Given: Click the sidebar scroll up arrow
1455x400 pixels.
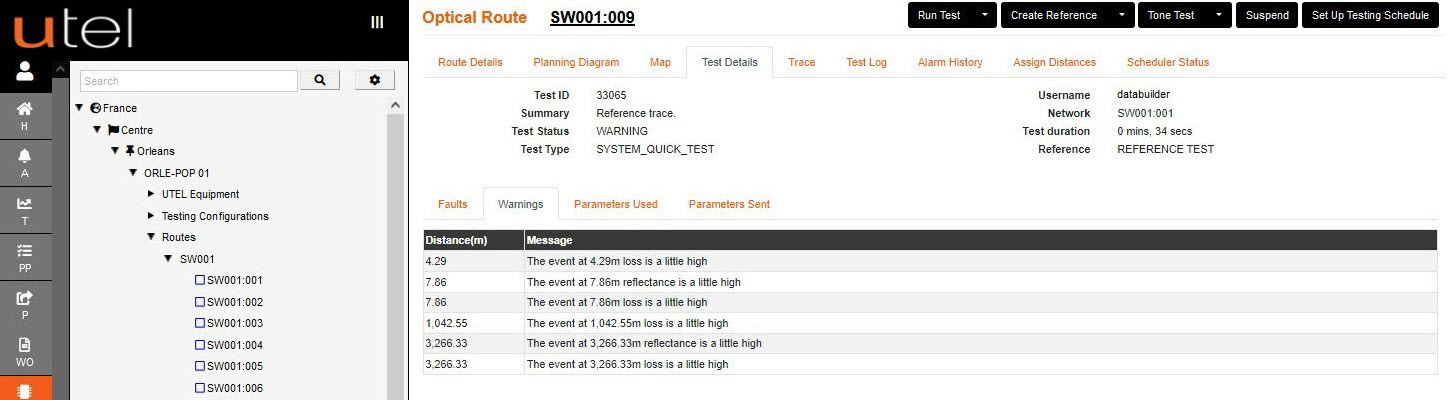Looking at the screenshot, I should click(x=60, y=69).
